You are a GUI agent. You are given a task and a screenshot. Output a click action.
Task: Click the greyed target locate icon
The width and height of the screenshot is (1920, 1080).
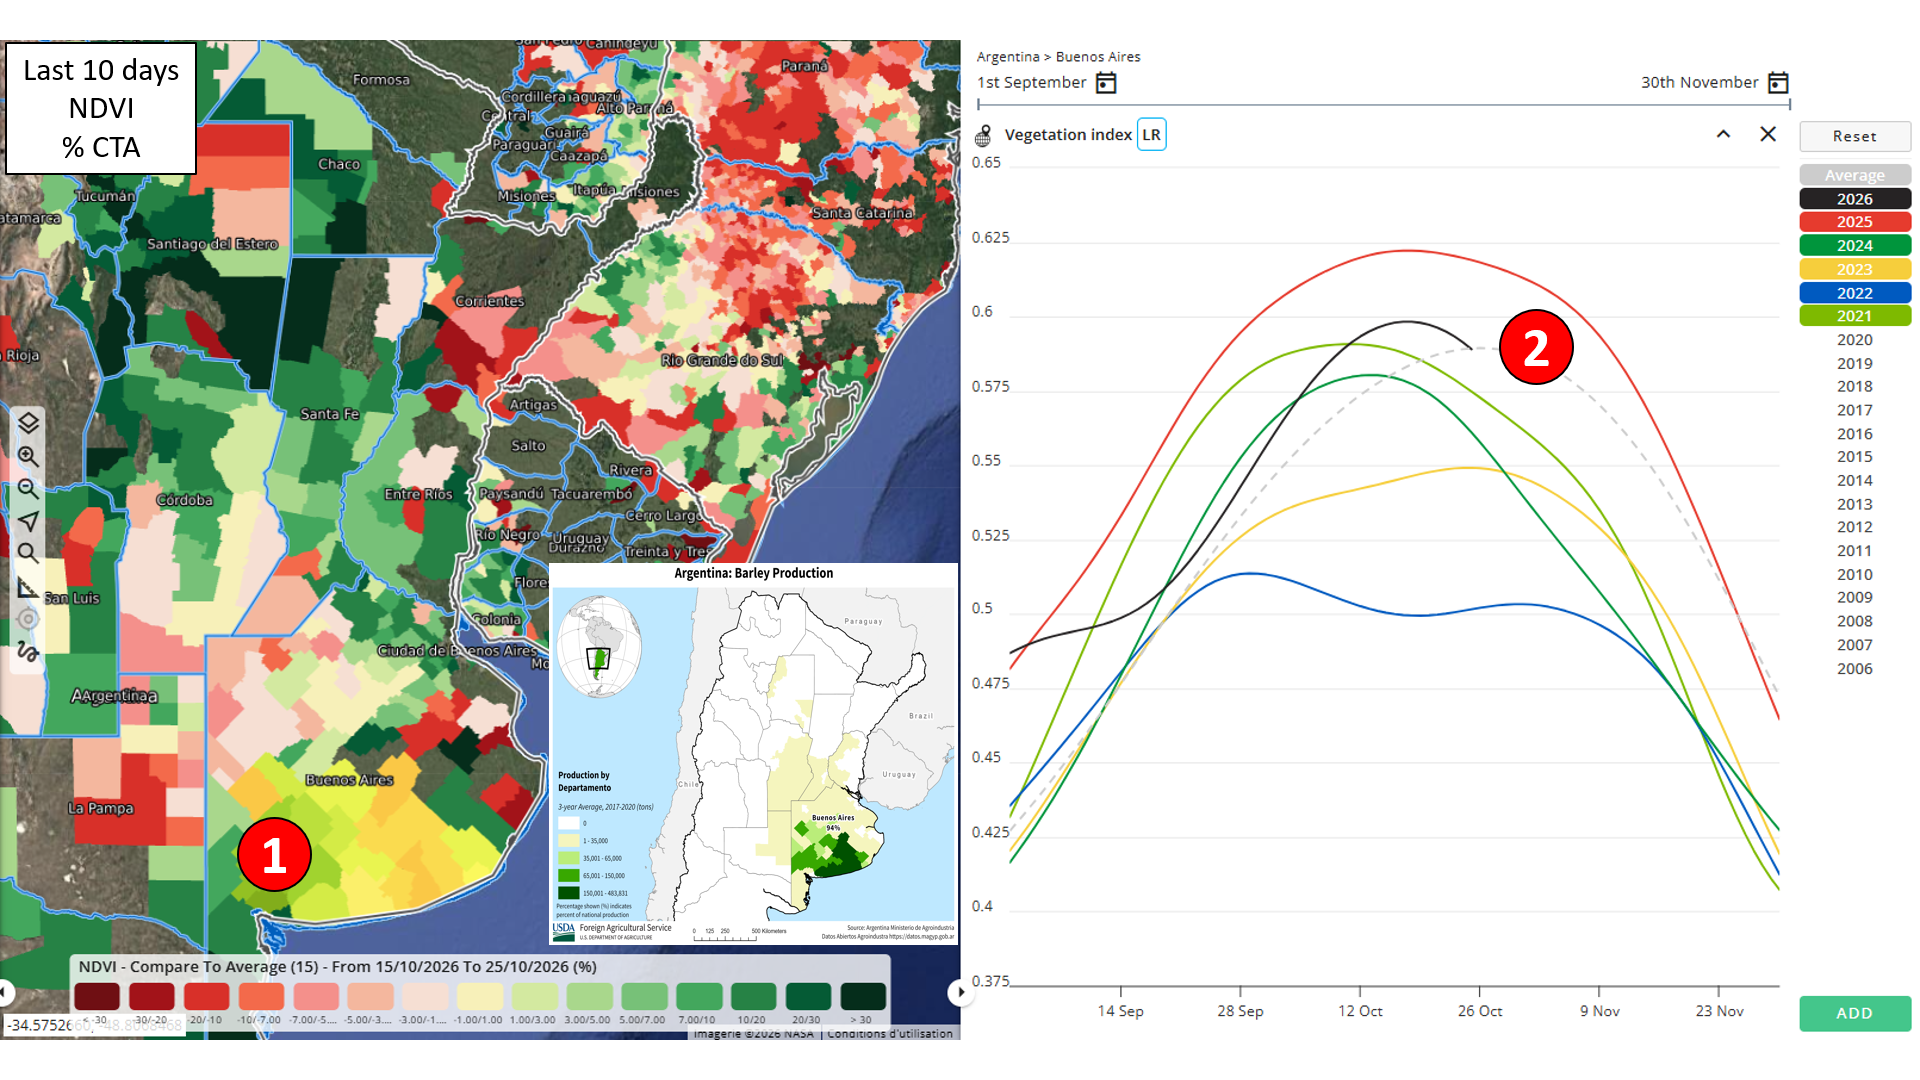pyautogui.click(x=28, y=619)
